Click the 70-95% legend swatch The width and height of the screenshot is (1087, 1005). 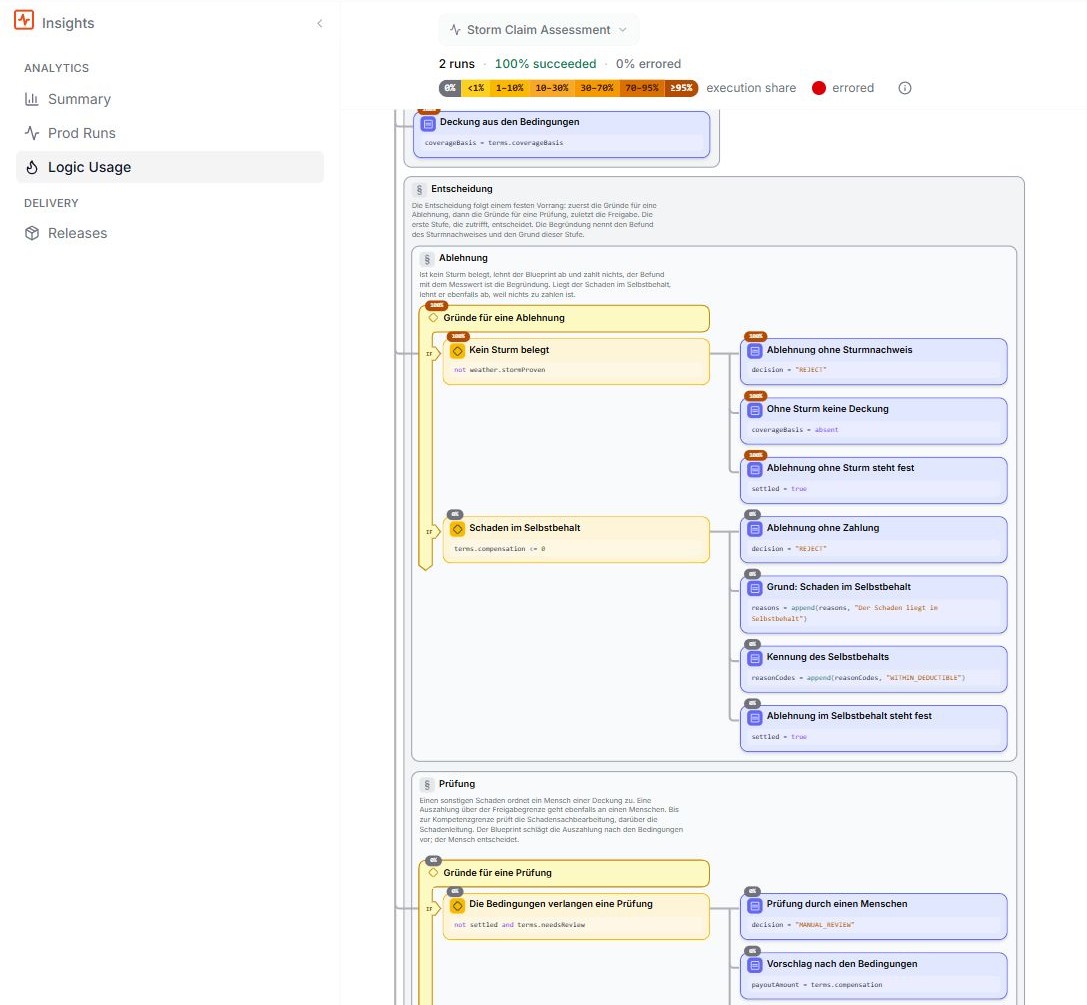[x=642, y=88]
